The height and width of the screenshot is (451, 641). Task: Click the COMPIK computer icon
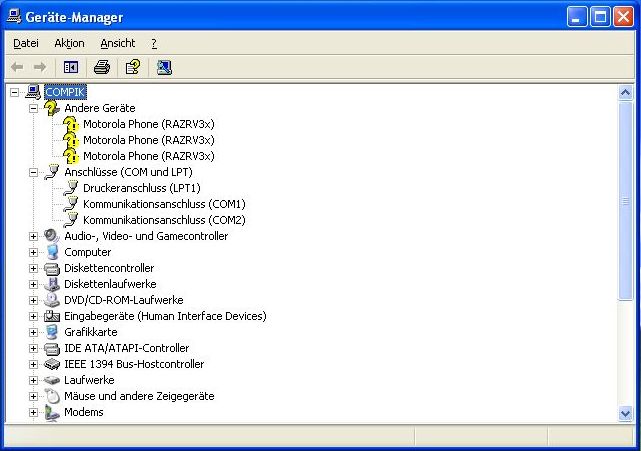pyautogui.click(x=34, y=92)
